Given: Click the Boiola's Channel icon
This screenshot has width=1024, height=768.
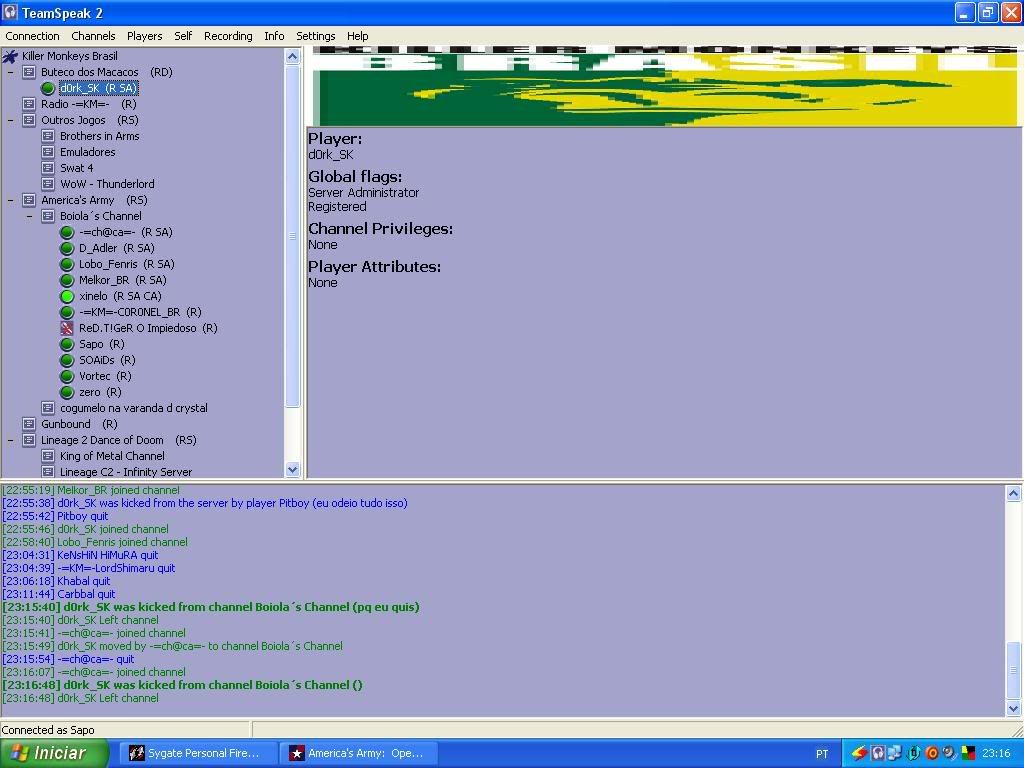Looking at the screenshot, I should coord(48,216).
